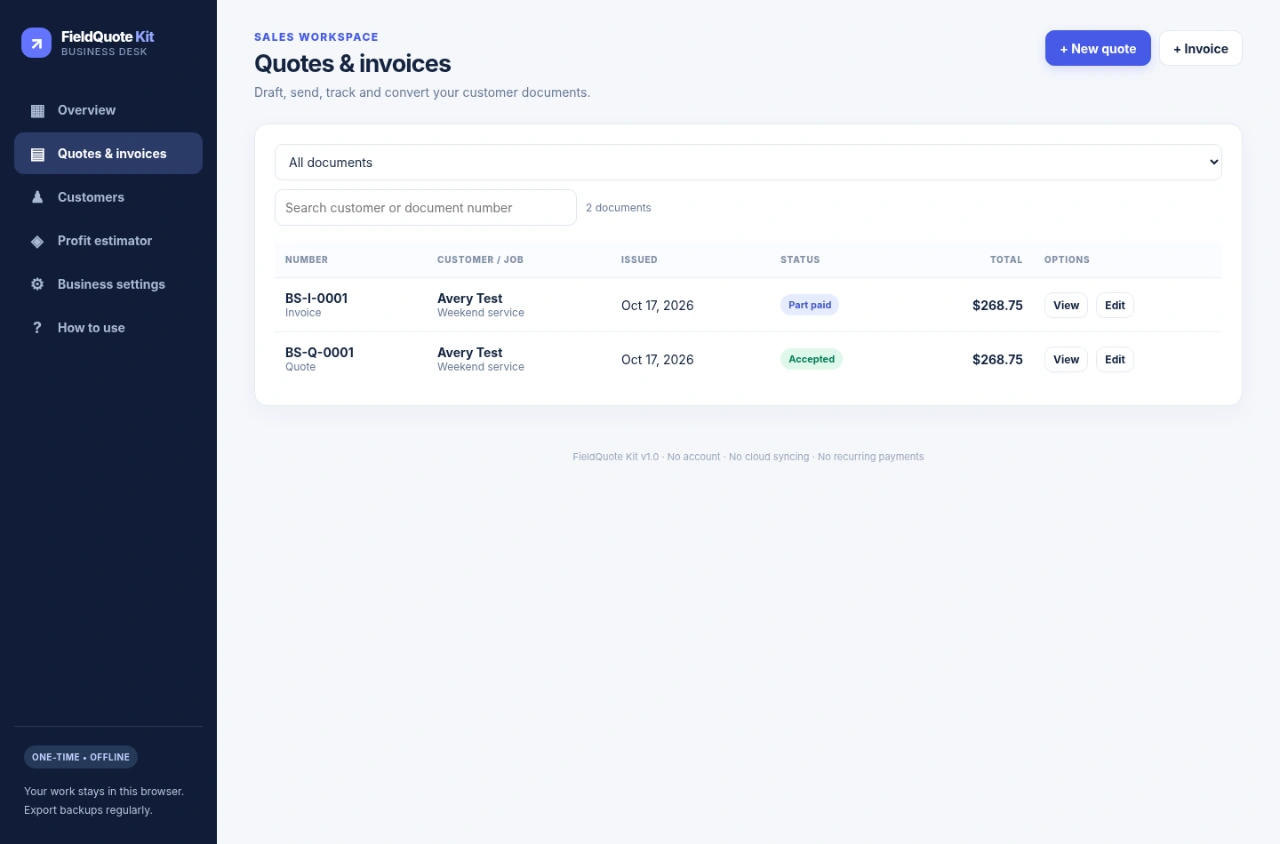Click the How to use question mark icon
This screenshot has width=1280, height=844.
pyautogui.click(x=38, y=328)
